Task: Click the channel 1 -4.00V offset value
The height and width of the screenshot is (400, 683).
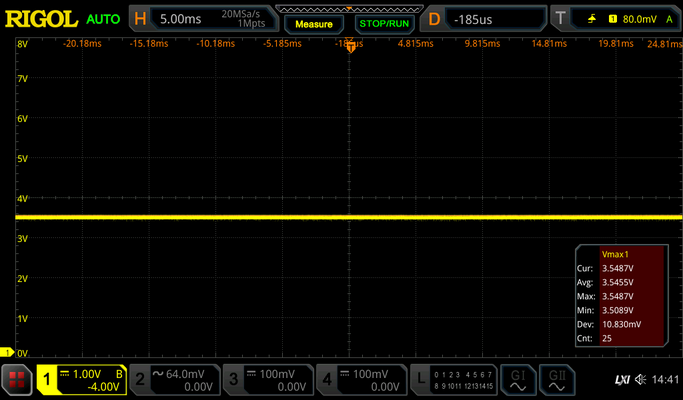Action: pyautogui.click(x=104, y=386)
